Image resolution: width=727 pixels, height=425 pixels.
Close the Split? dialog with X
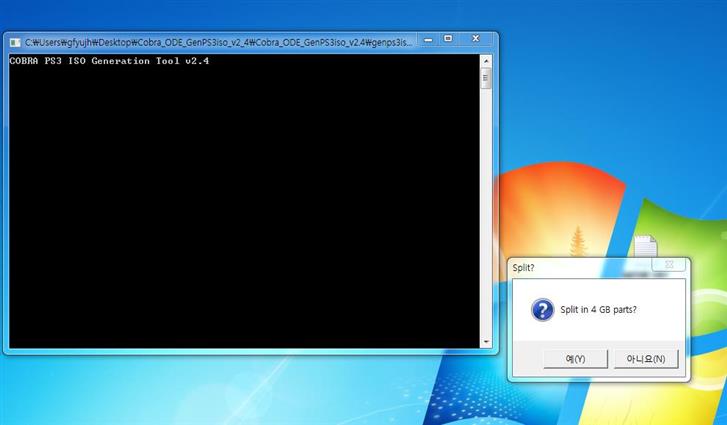pyautogui.click(x=671, y=265)
